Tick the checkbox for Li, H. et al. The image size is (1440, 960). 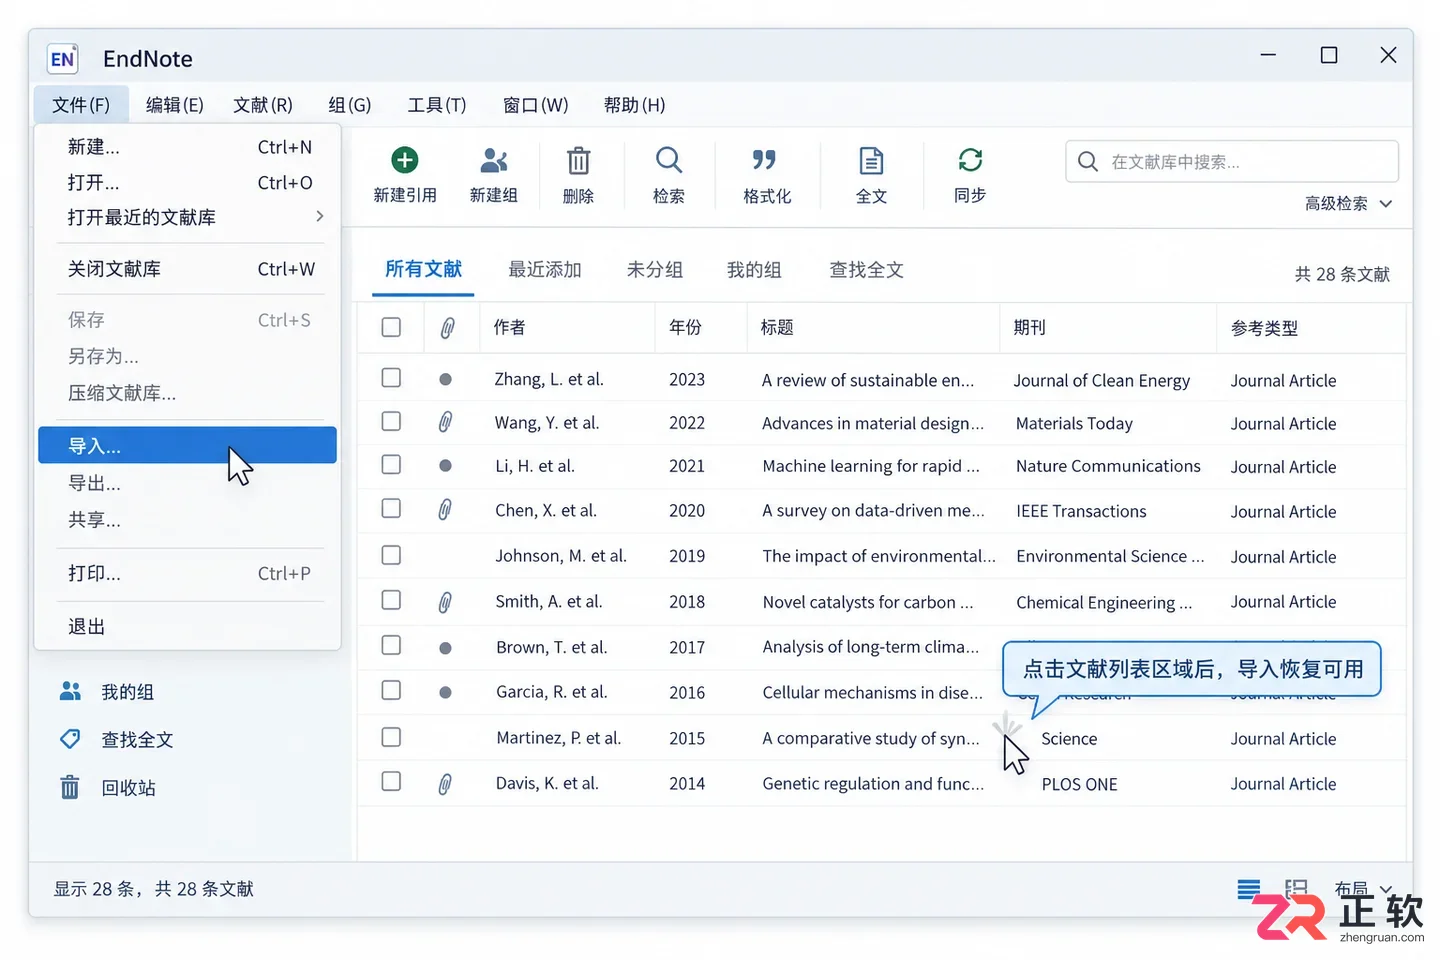point(391,465)
